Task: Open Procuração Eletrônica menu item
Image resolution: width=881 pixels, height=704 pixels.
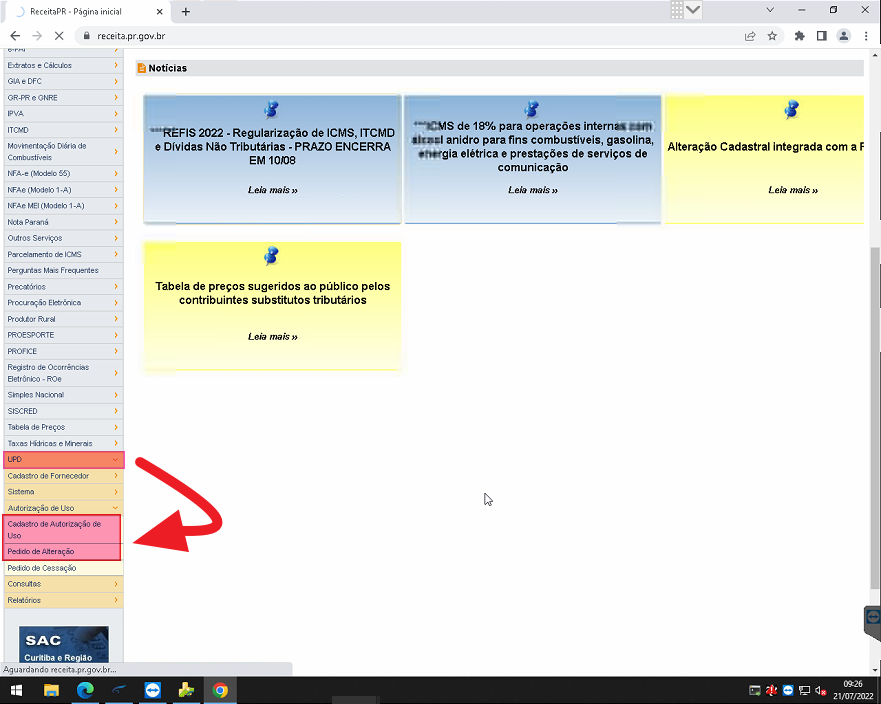Action: 63,303
